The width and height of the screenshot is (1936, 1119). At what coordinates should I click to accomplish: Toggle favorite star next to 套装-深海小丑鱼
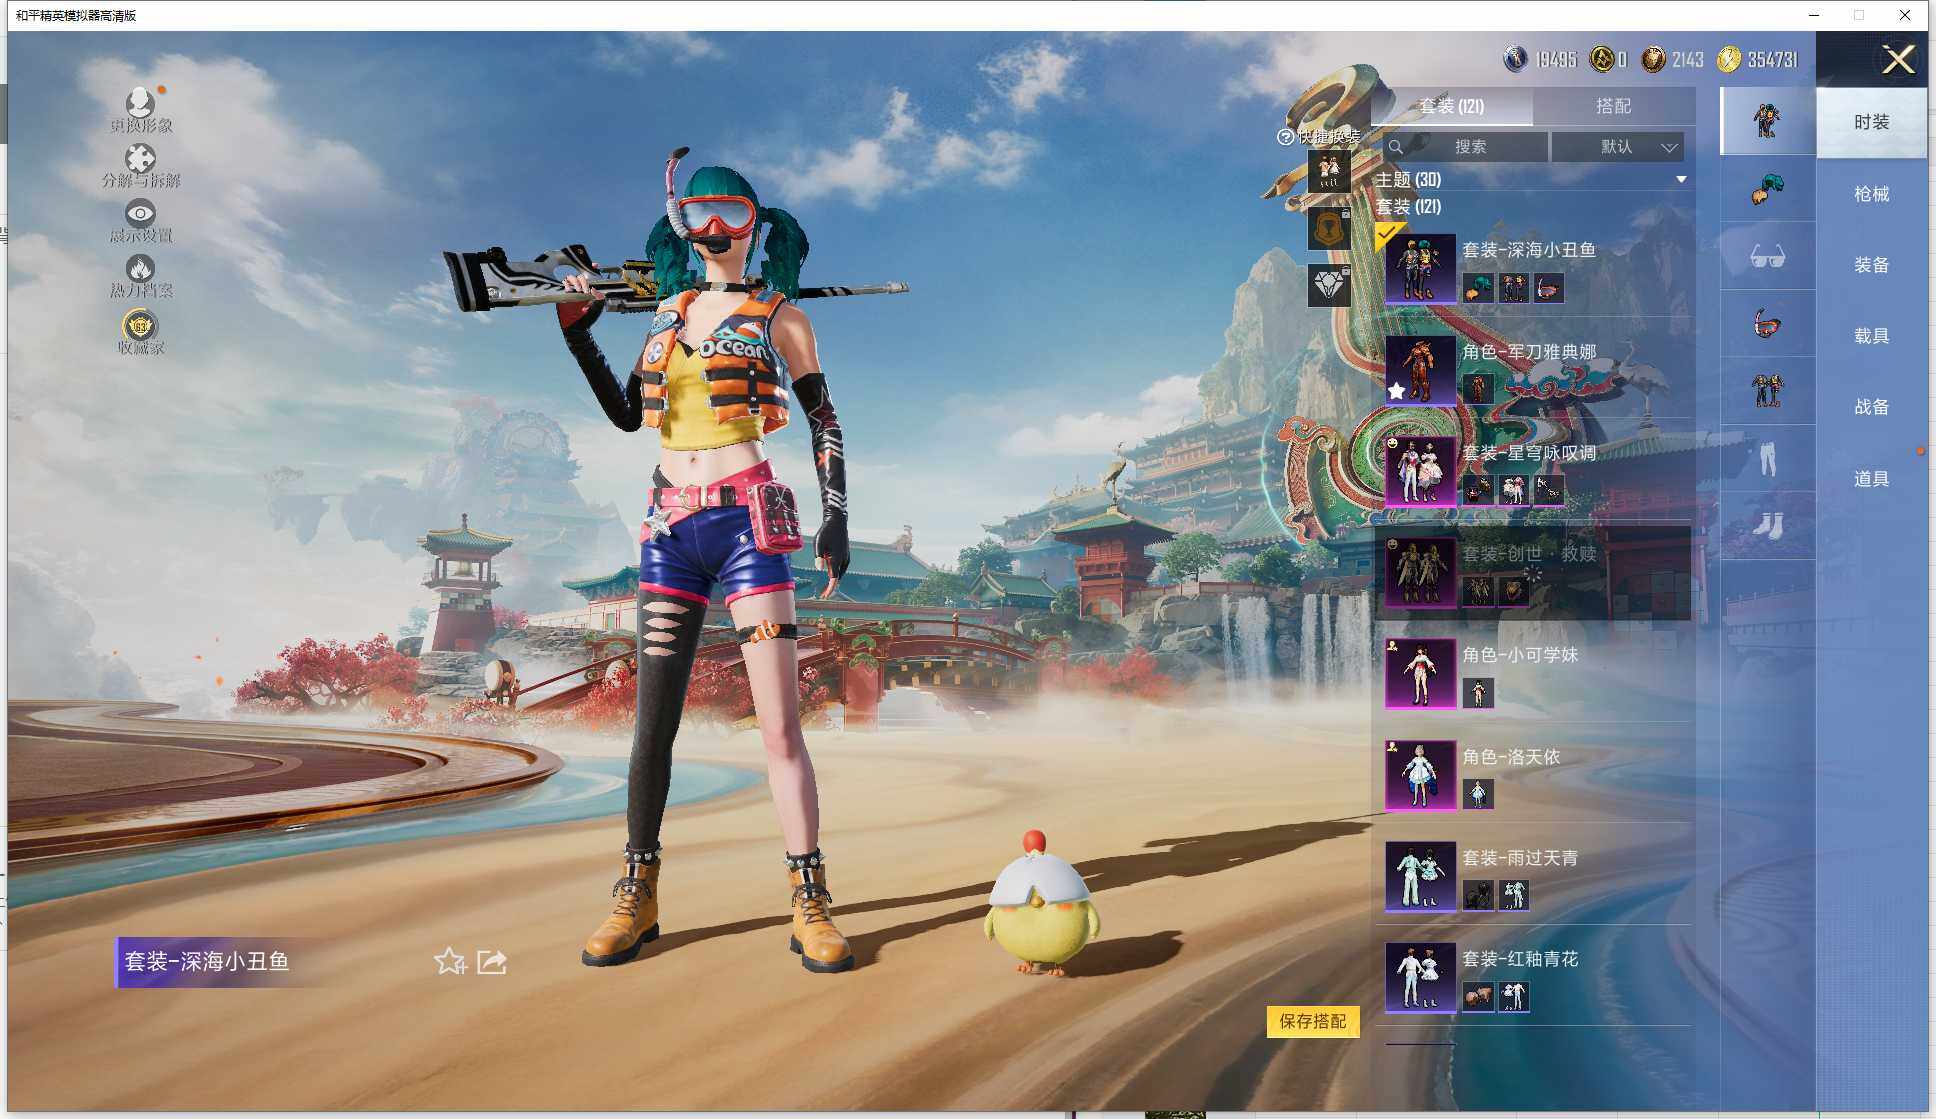[x=449, y=962]
